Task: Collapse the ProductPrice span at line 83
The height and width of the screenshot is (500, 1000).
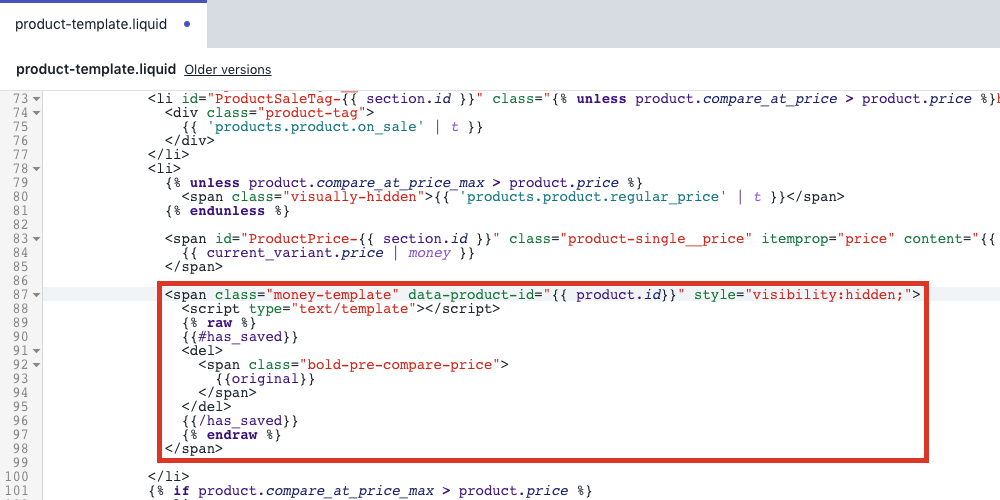Action: point(37,239)
